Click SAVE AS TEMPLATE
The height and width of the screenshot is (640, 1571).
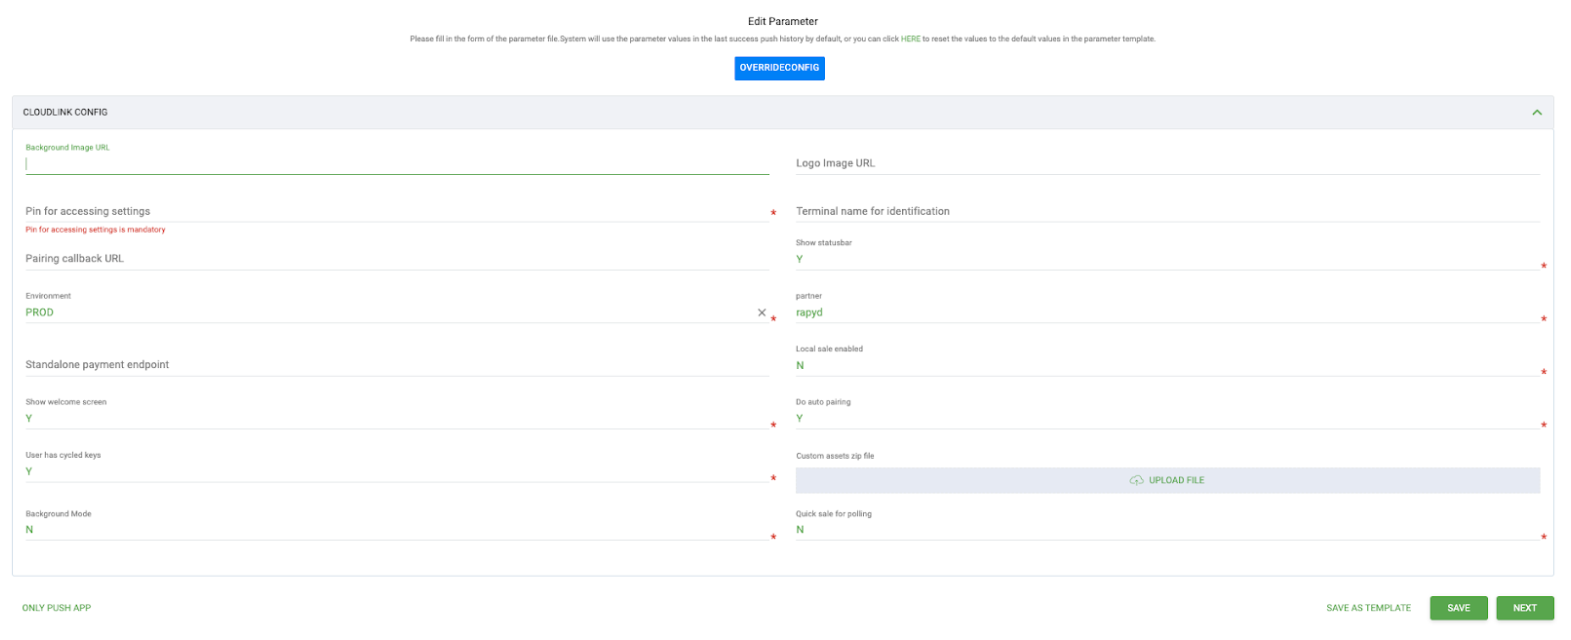1368,608
